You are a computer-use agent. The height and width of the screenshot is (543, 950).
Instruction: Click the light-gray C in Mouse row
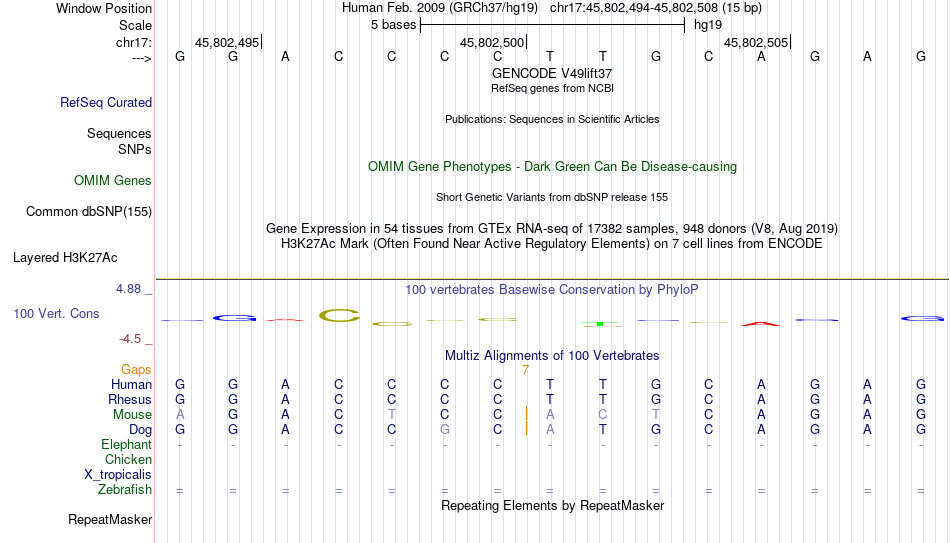tap(603, 415)
